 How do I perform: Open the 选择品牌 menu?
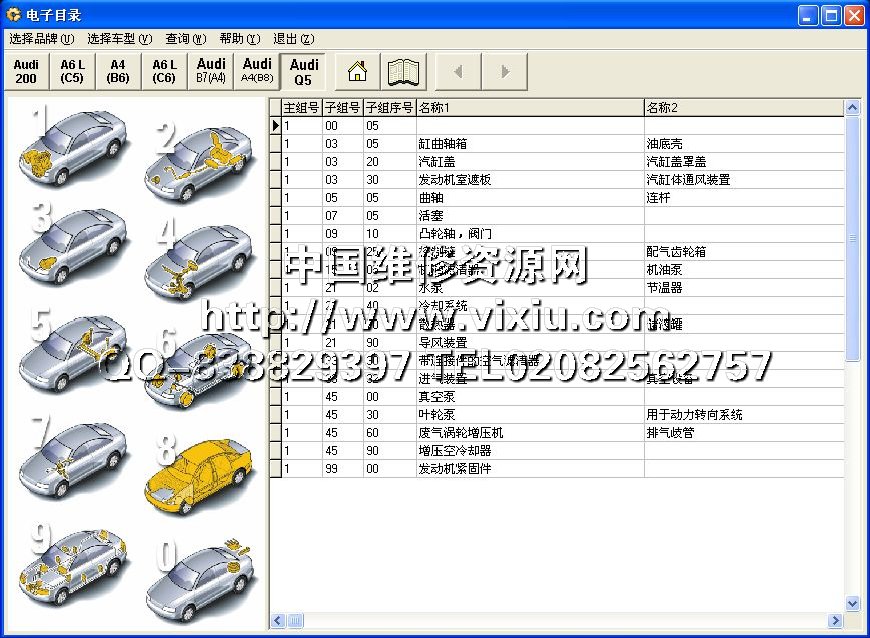tap(41, 39)
